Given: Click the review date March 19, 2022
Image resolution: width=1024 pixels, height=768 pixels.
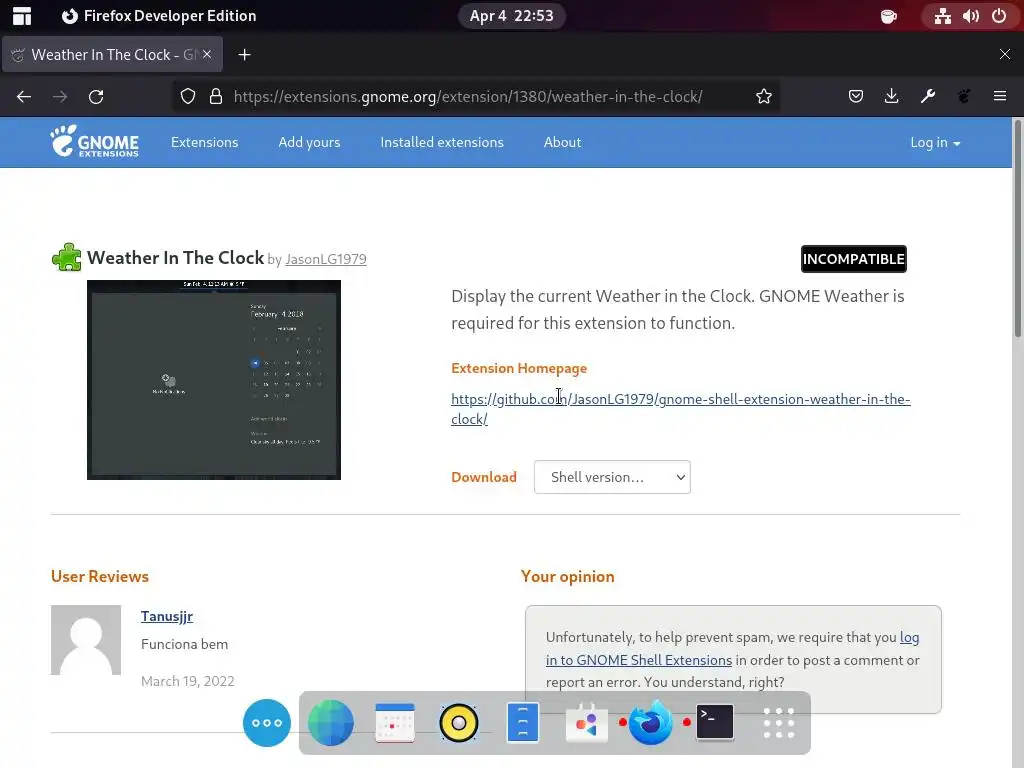Looking at the screenshot, I should 187,681.
